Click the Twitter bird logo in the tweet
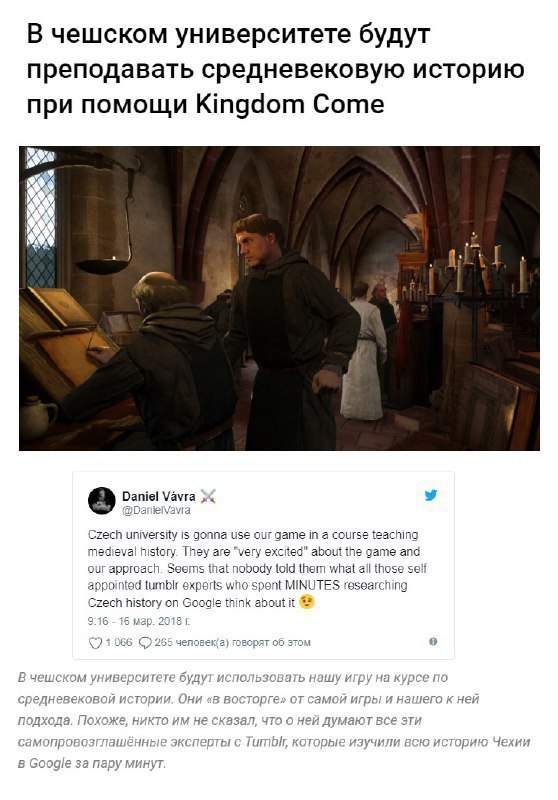 pos(431,495)
